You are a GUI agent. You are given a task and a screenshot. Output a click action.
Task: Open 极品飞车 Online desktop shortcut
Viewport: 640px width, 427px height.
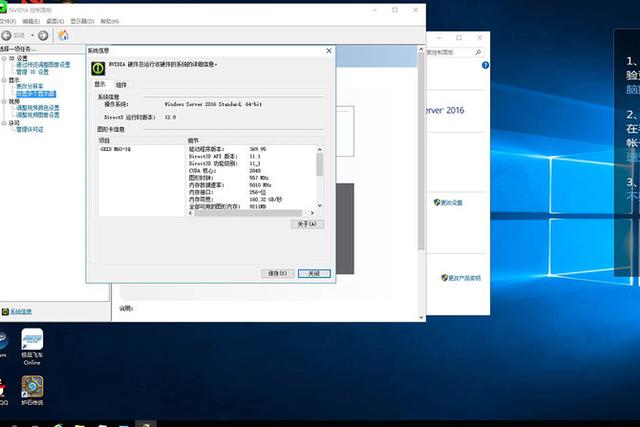[32, 342]
